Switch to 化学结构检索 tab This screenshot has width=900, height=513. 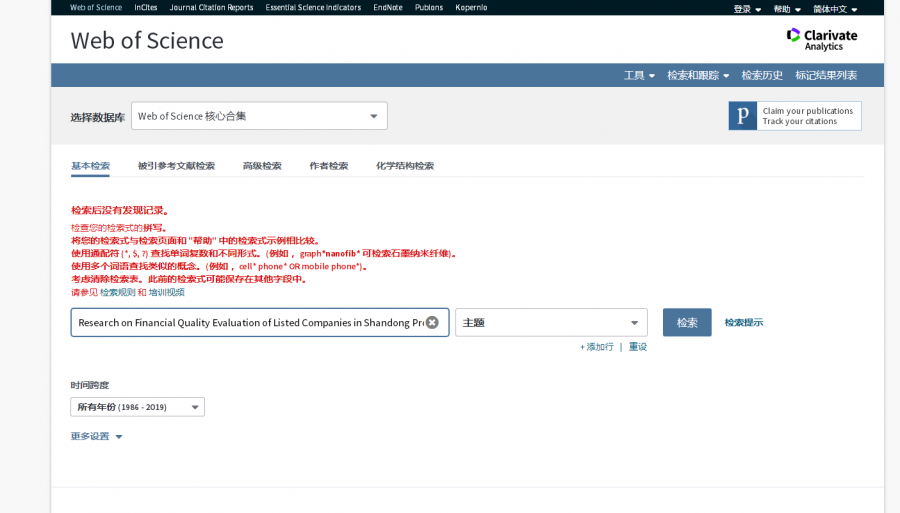pos(405,166)
